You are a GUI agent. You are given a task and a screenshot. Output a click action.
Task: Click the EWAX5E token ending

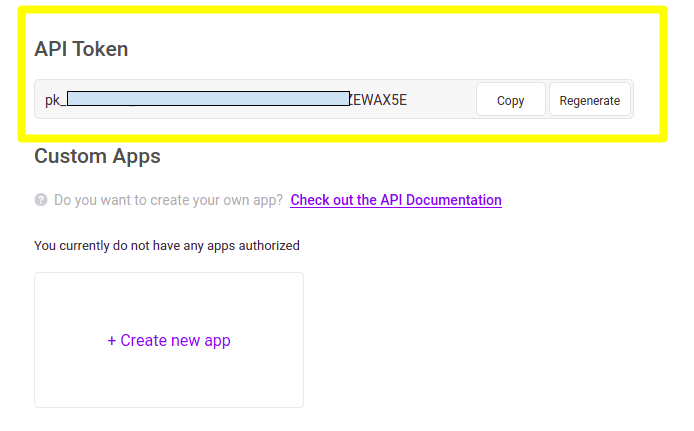pos(379,100)
